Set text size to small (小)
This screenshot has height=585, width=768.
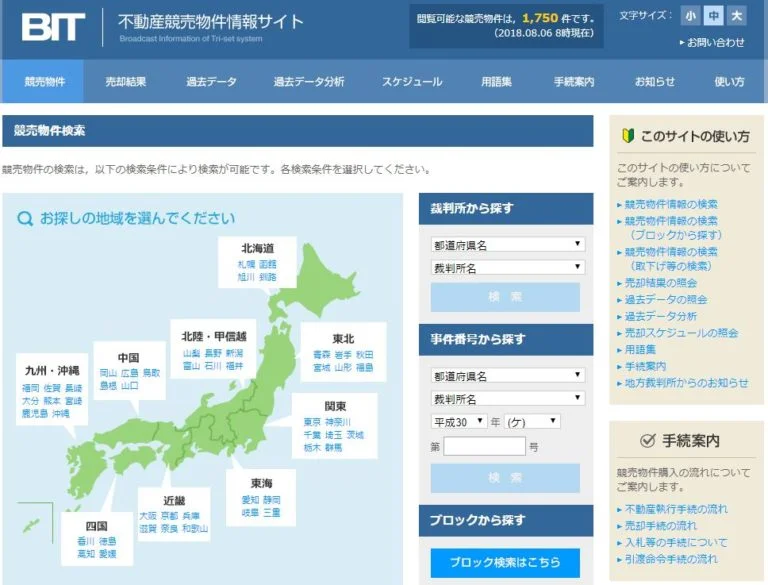click(x=690, y=16)
